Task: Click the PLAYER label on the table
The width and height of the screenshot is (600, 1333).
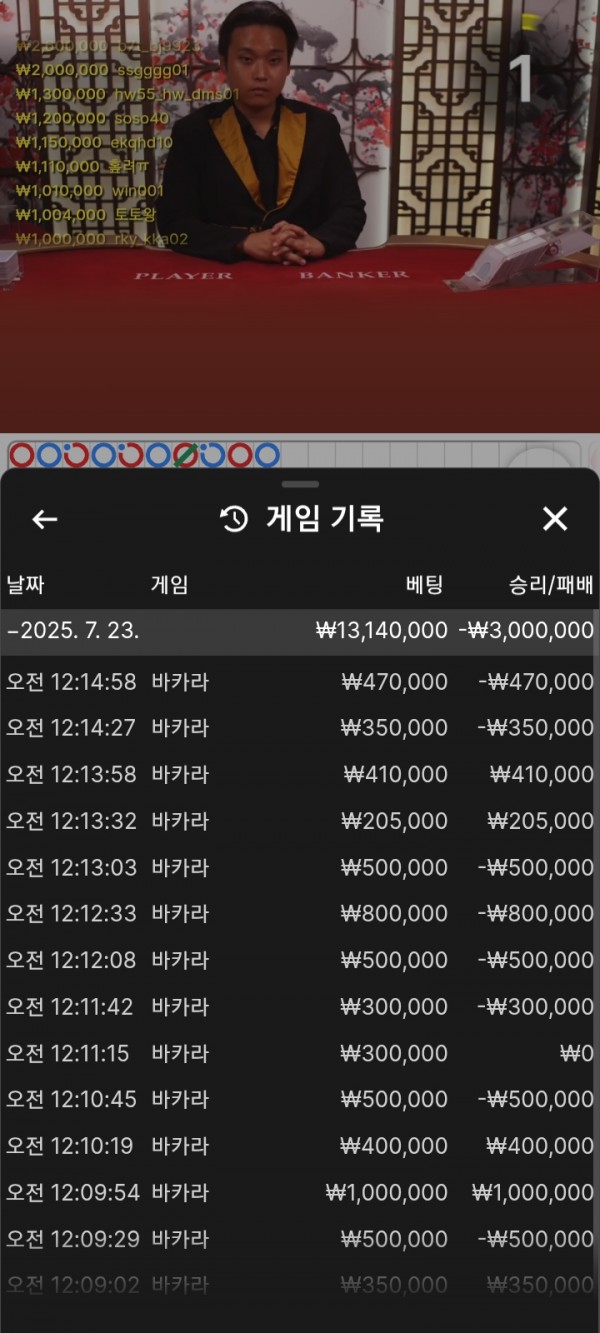Action: point(183,275)
